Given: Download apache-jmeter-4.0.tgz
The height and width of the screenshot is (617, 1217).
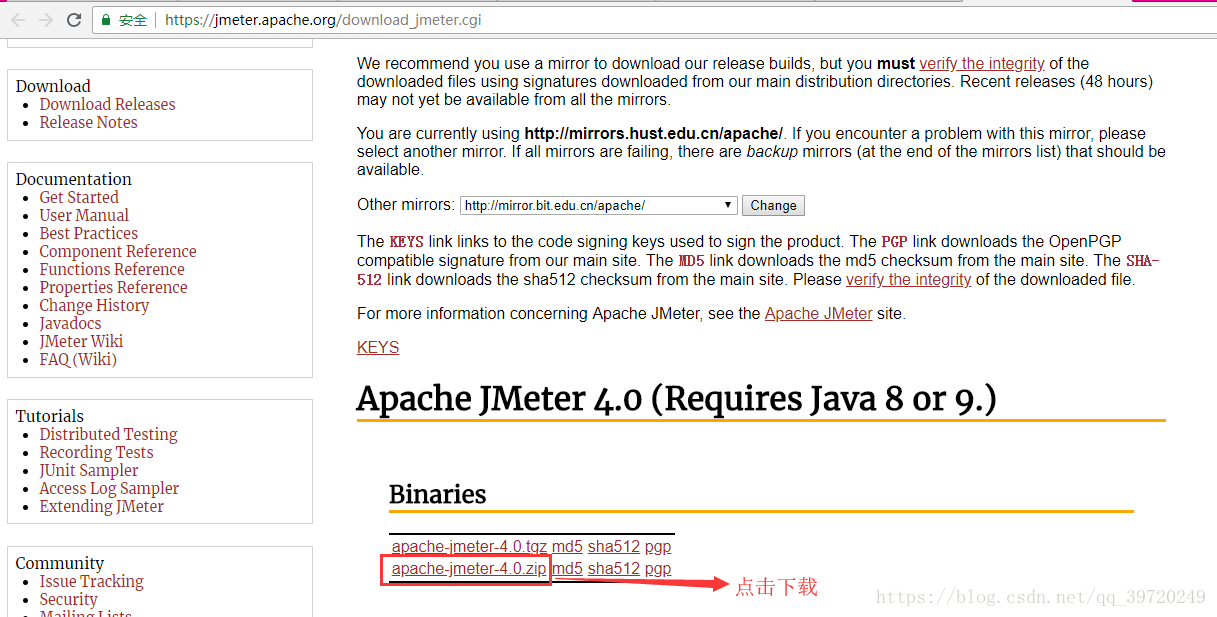Looking at the screenshot, I should click(469, 547).
